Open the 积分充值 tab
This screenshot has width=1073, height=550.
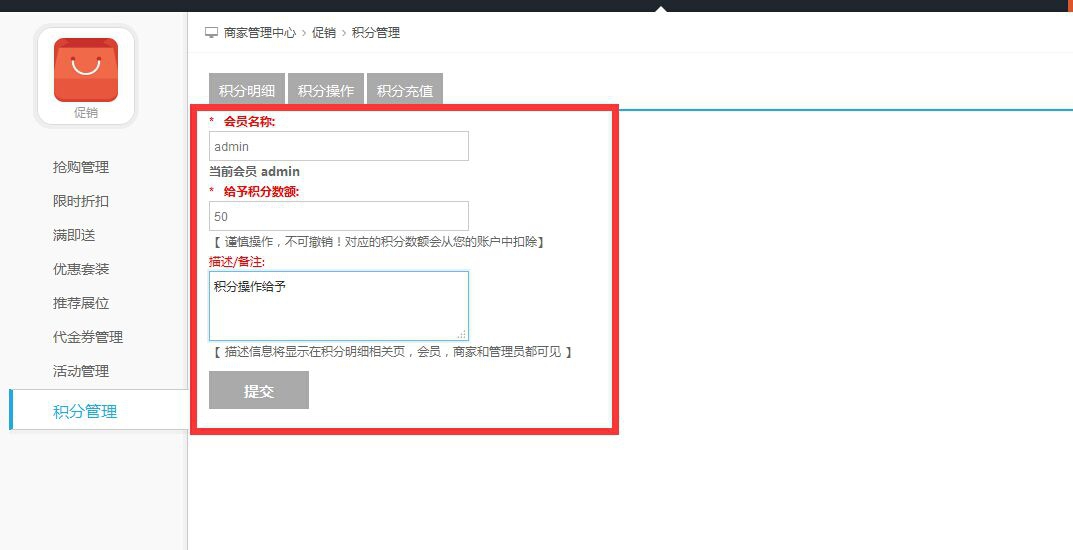coord(405,90)
